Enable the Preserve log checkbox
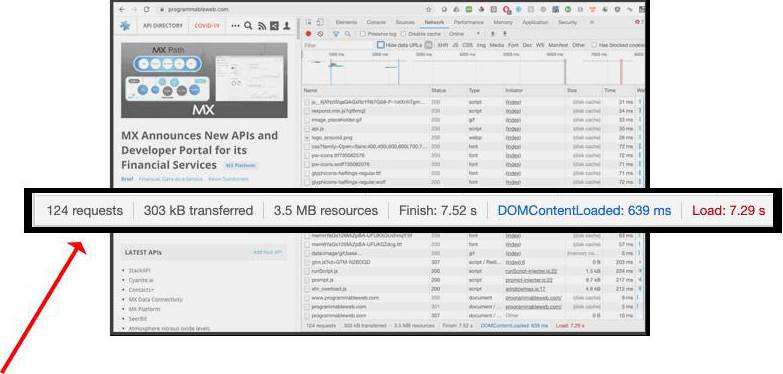Screen dimensions: 783x374 click(x=363, y=34)
